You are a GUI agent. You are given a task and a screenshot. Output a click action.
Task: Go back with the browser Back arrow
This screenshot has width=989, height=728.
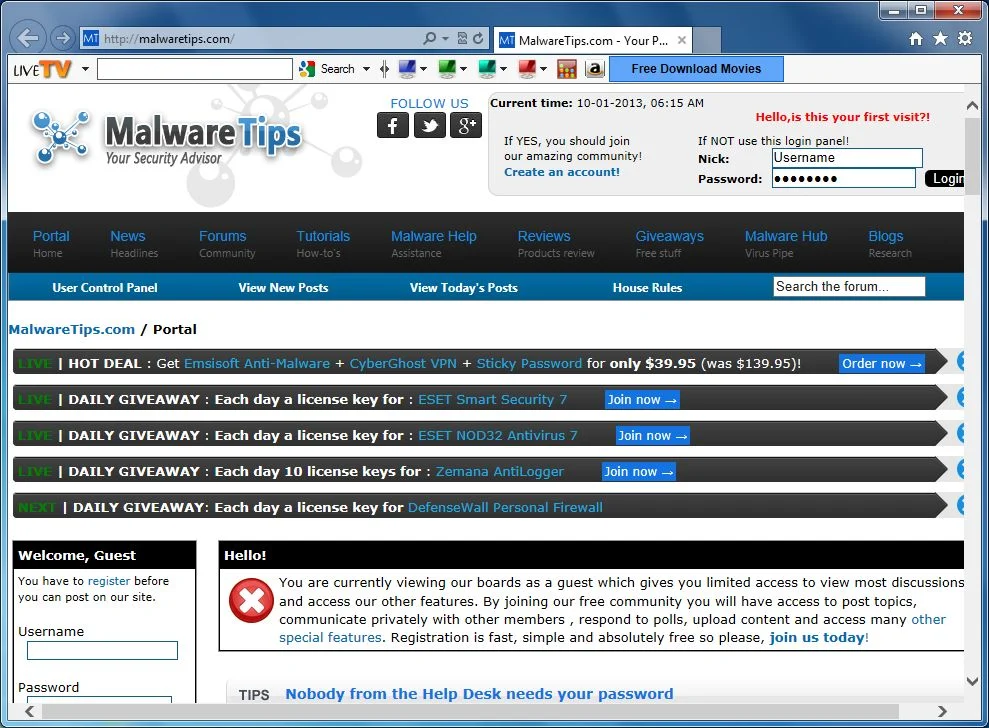point(28,38)
